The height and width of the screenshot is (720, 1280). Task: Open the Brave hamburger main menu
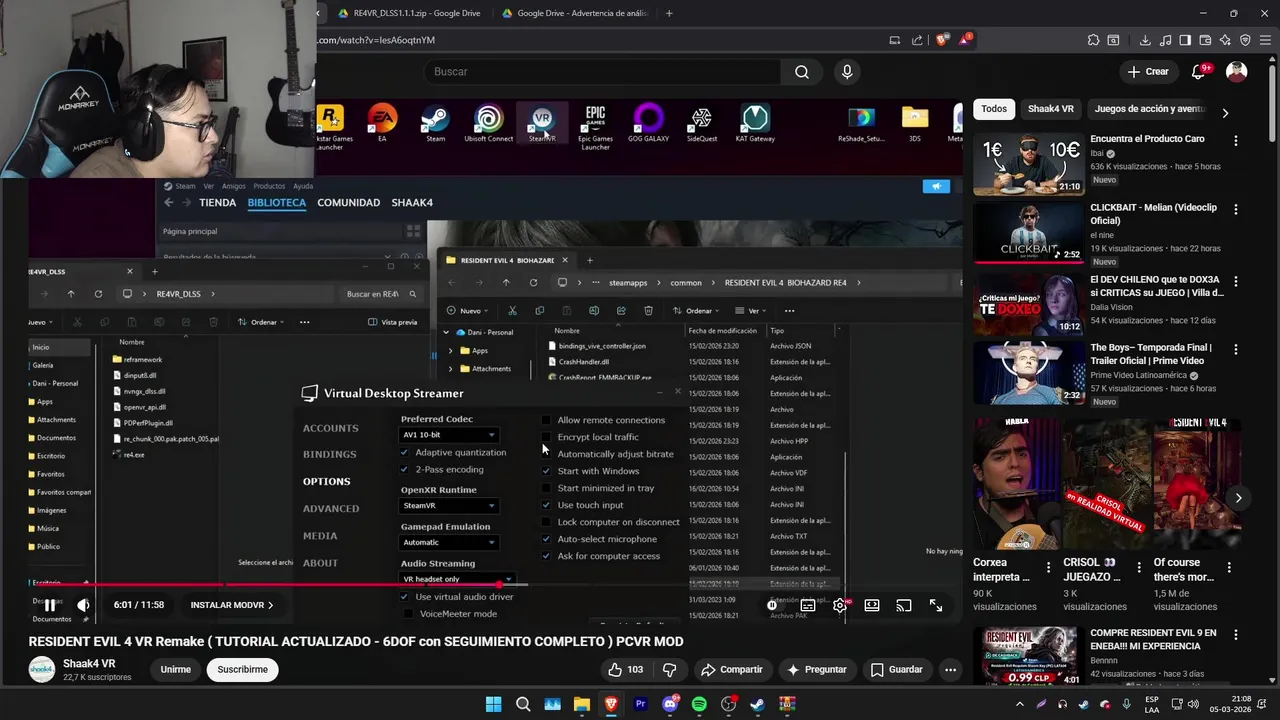(1265, 40)
